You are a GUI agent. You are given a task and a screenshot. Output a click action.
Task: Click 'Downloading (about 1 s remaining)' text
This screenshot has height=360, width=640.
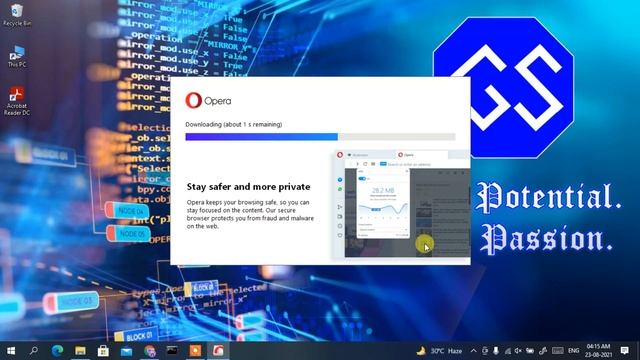(233, 124)
